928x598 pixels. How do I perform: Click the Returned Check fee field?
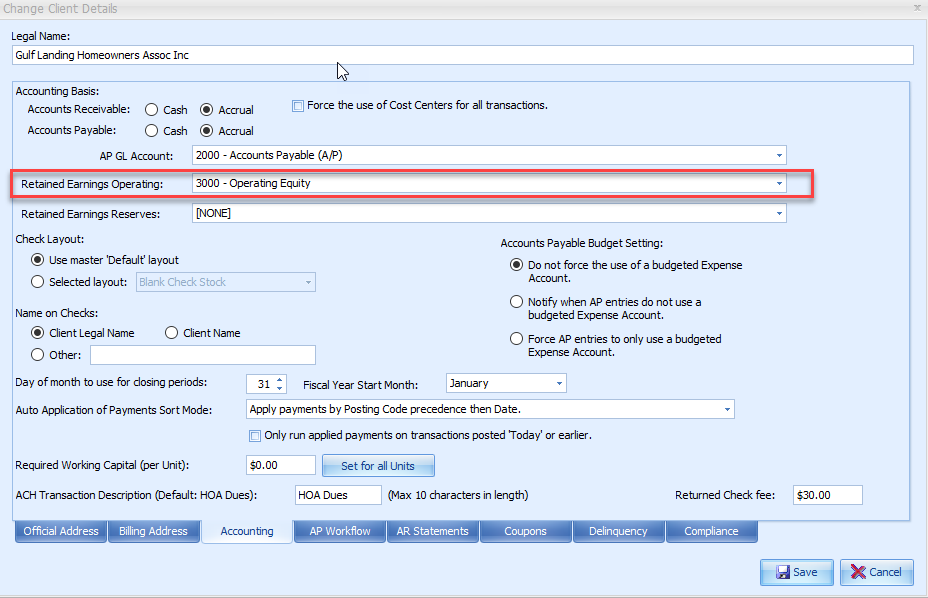(826, 495)
